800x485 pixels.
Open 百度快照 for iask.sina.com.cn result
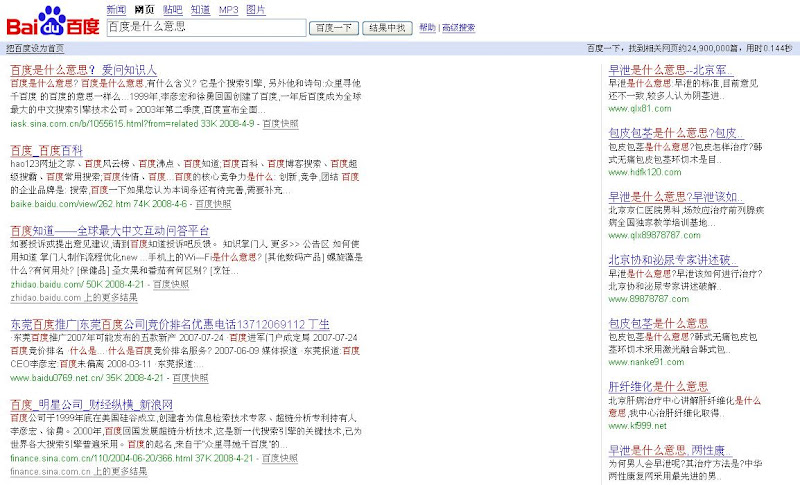(281, 123)
